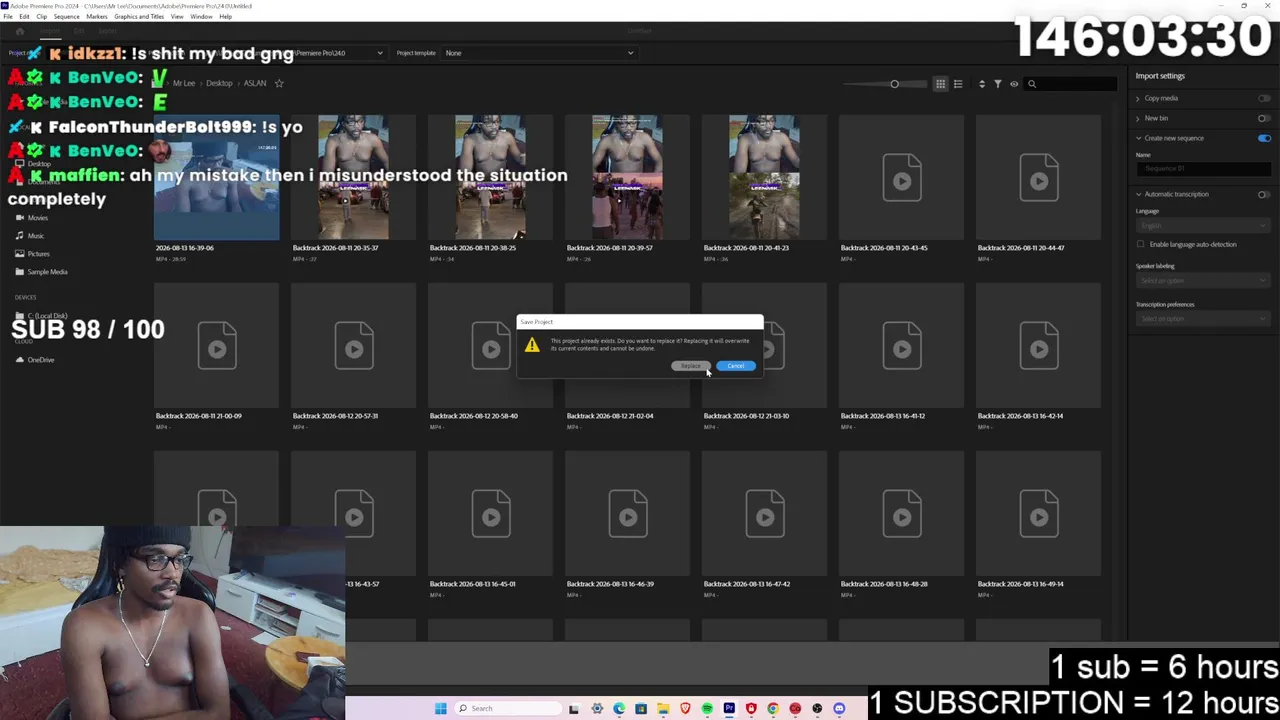1280x720 pixels.
Task: Open Spotify from the taskbar
Action: [707, 709]
